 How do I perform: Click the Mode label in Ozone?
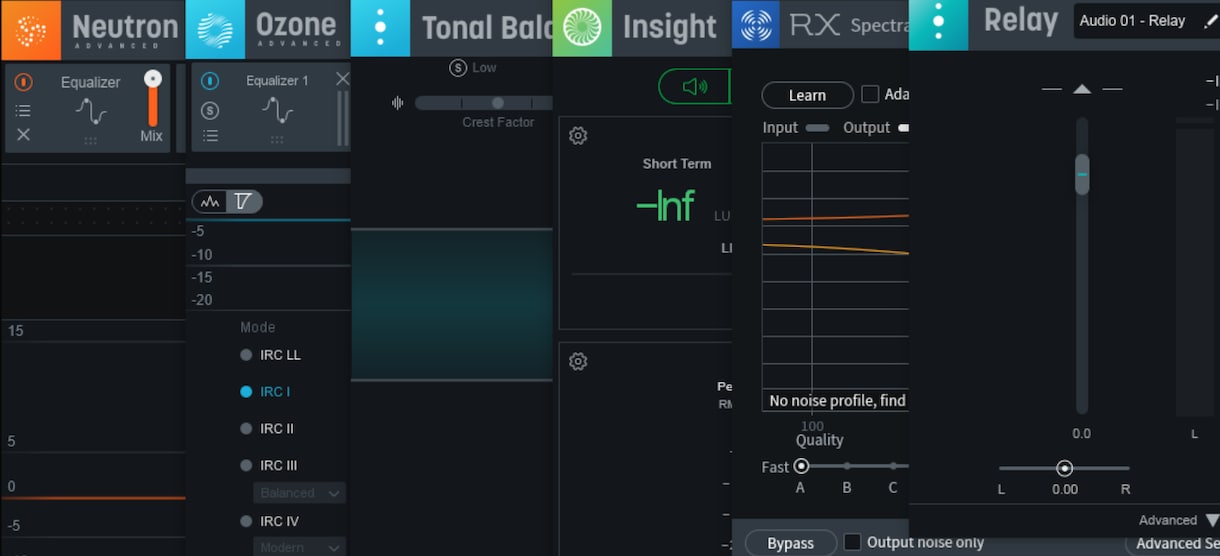(258, 327)
